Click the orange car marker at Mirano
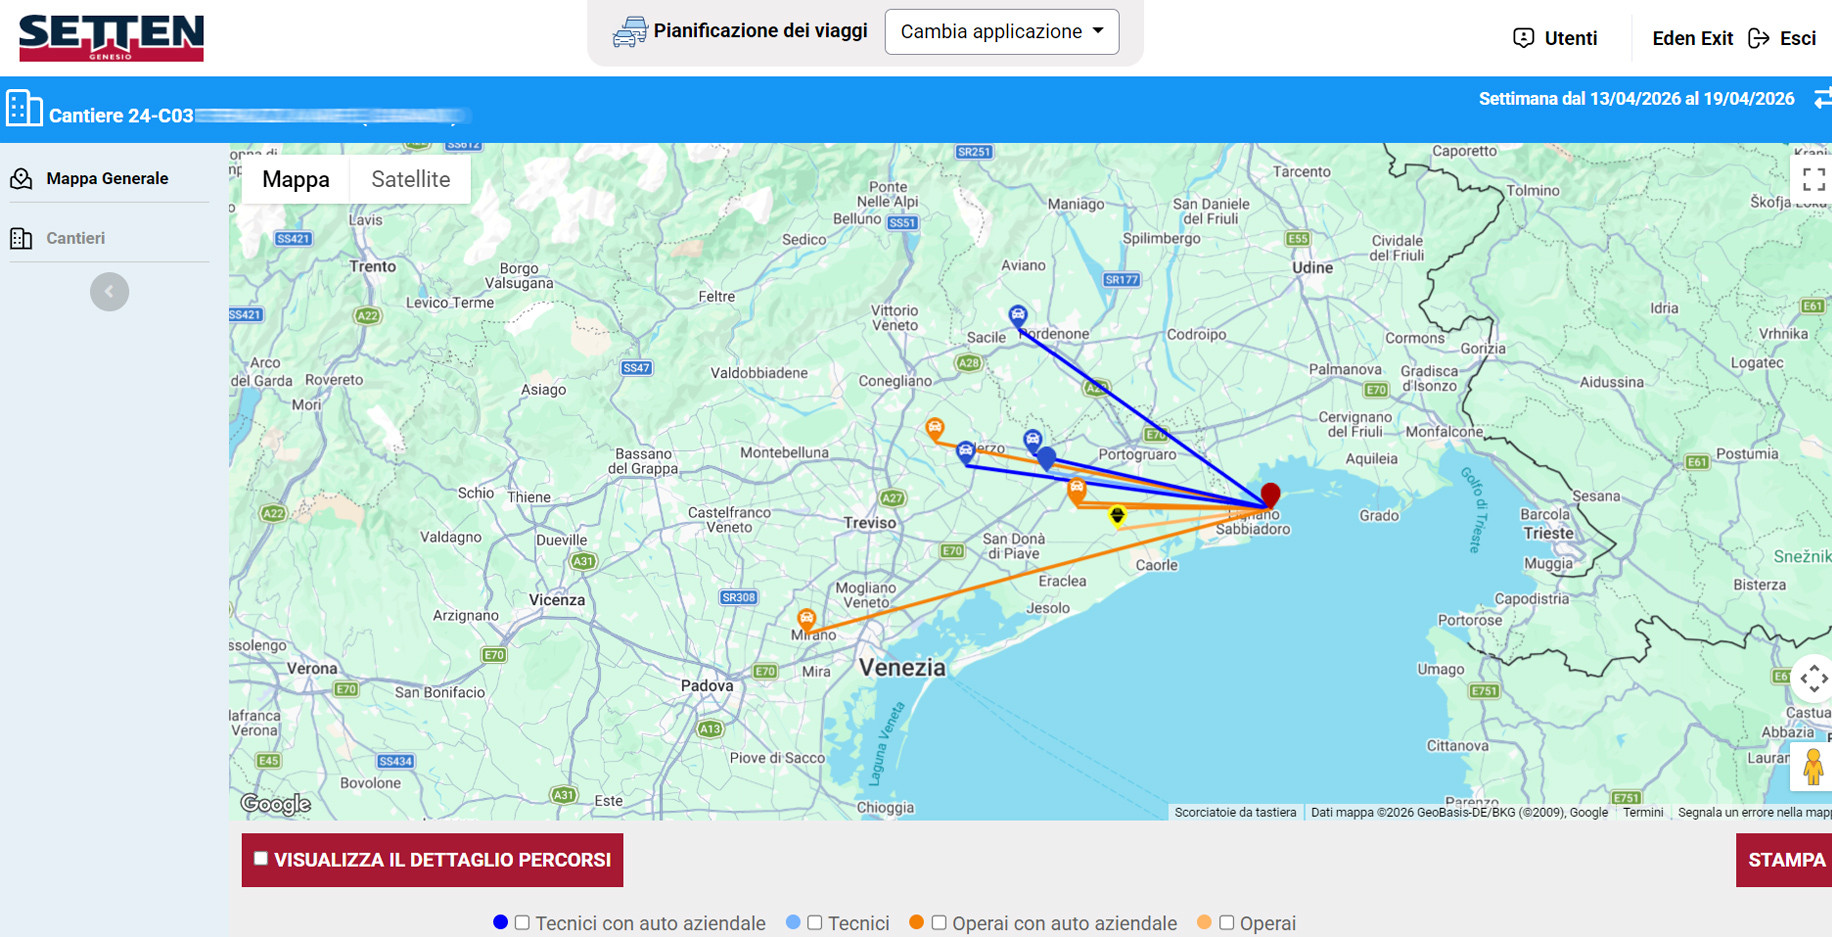Viewport: 1832px width, 937px height. pyautogui.click(x=806, y=619)
